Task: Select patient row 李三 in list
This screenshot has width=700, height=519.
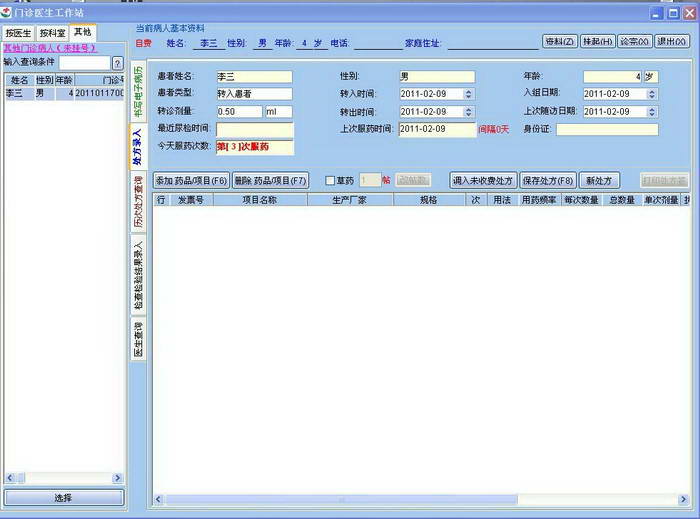Action: click(64, 93)
